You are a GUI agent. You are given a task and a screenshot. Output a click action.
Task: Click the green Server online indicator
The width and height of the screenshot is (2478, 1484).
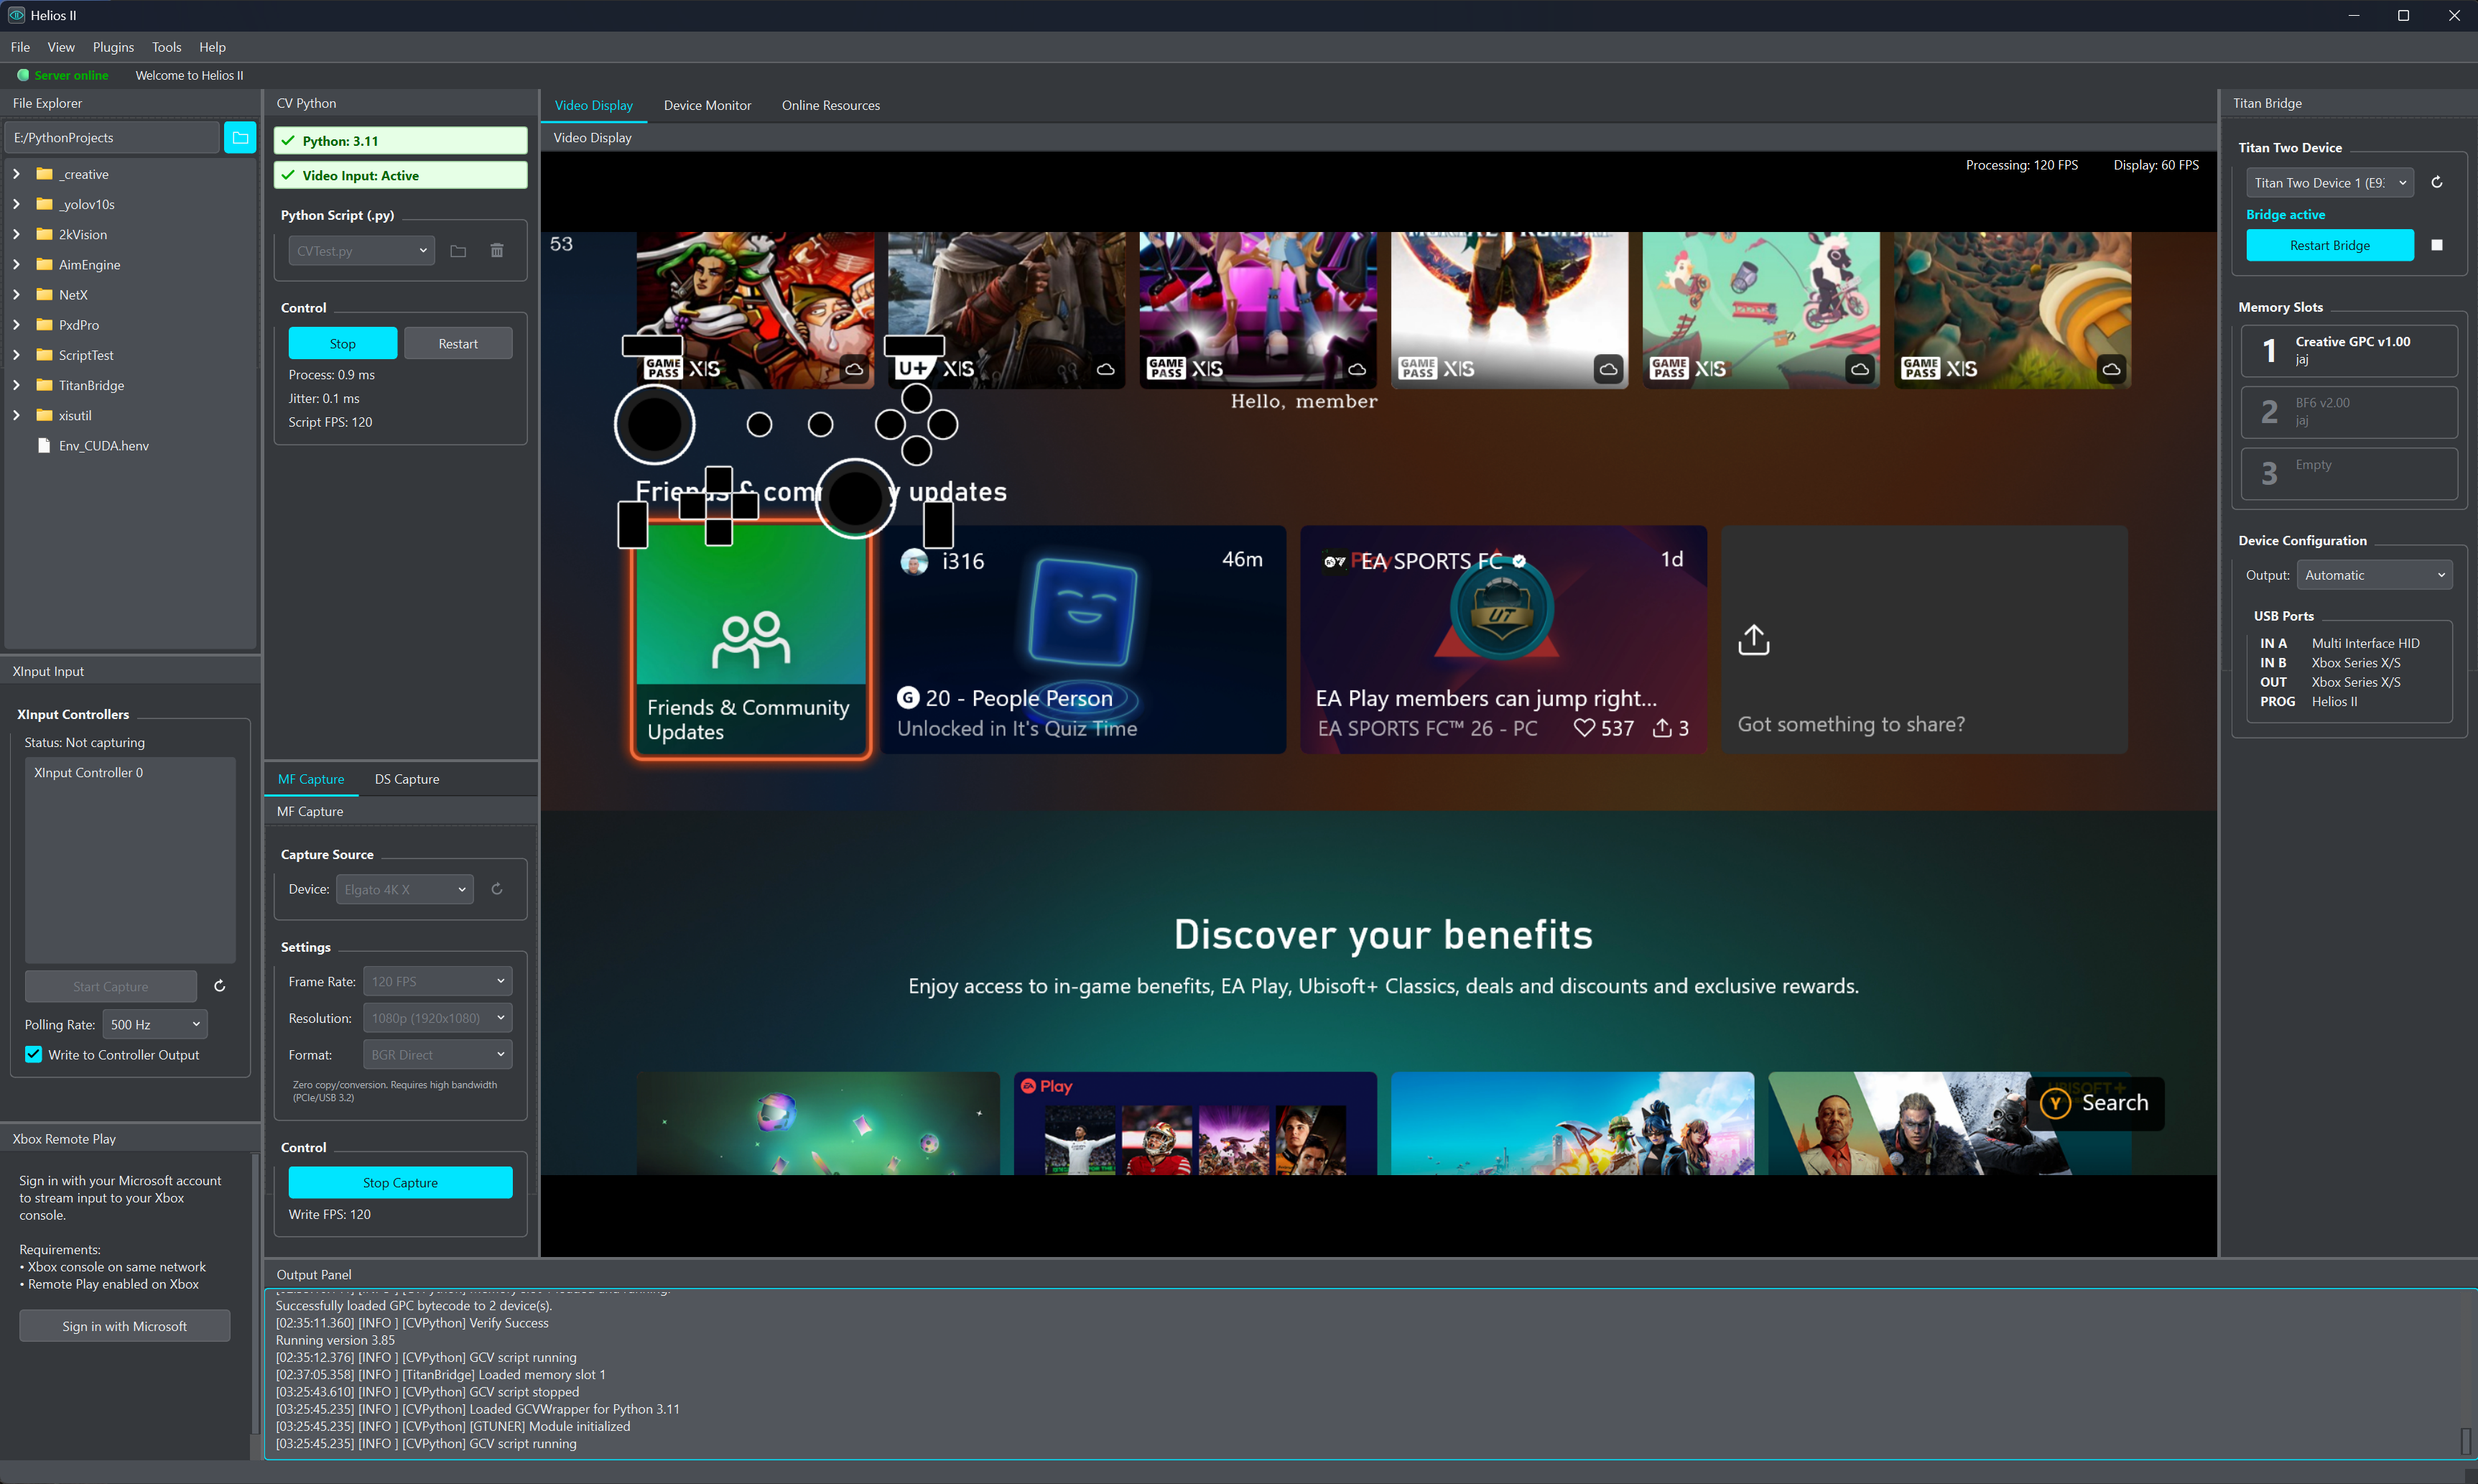23,75
